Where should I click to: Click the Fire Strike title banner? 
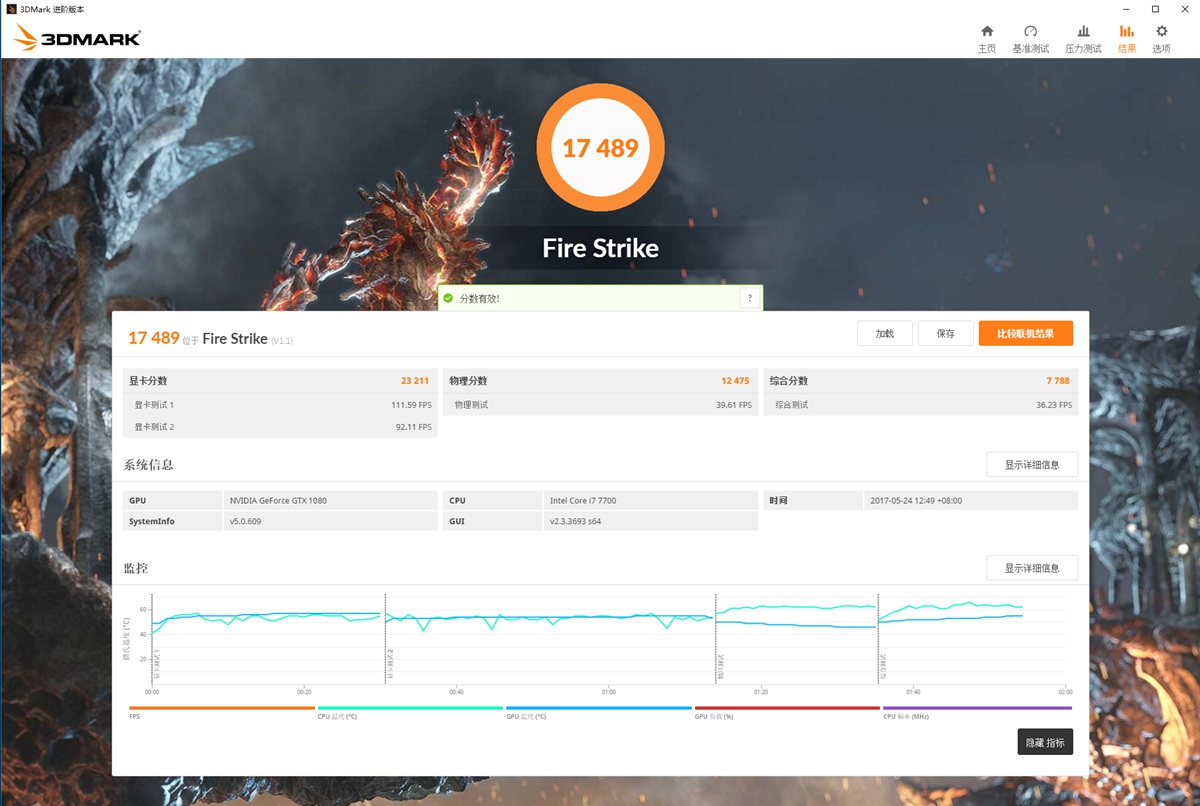pyautogui.click(x=600, y=248)
